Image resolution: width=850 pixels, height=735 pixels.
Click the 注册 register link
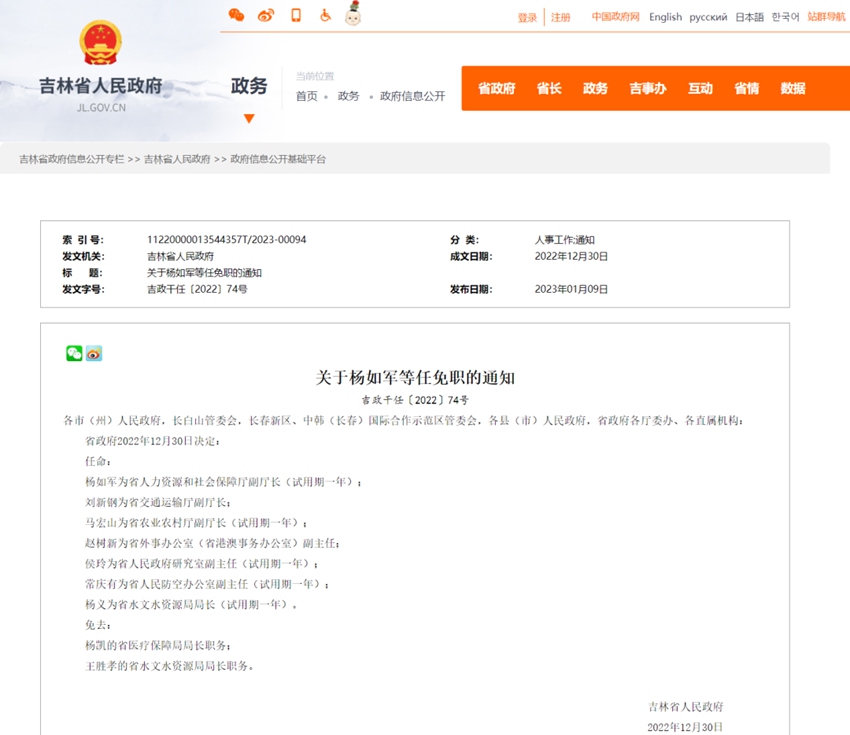[x=561, y=17]
